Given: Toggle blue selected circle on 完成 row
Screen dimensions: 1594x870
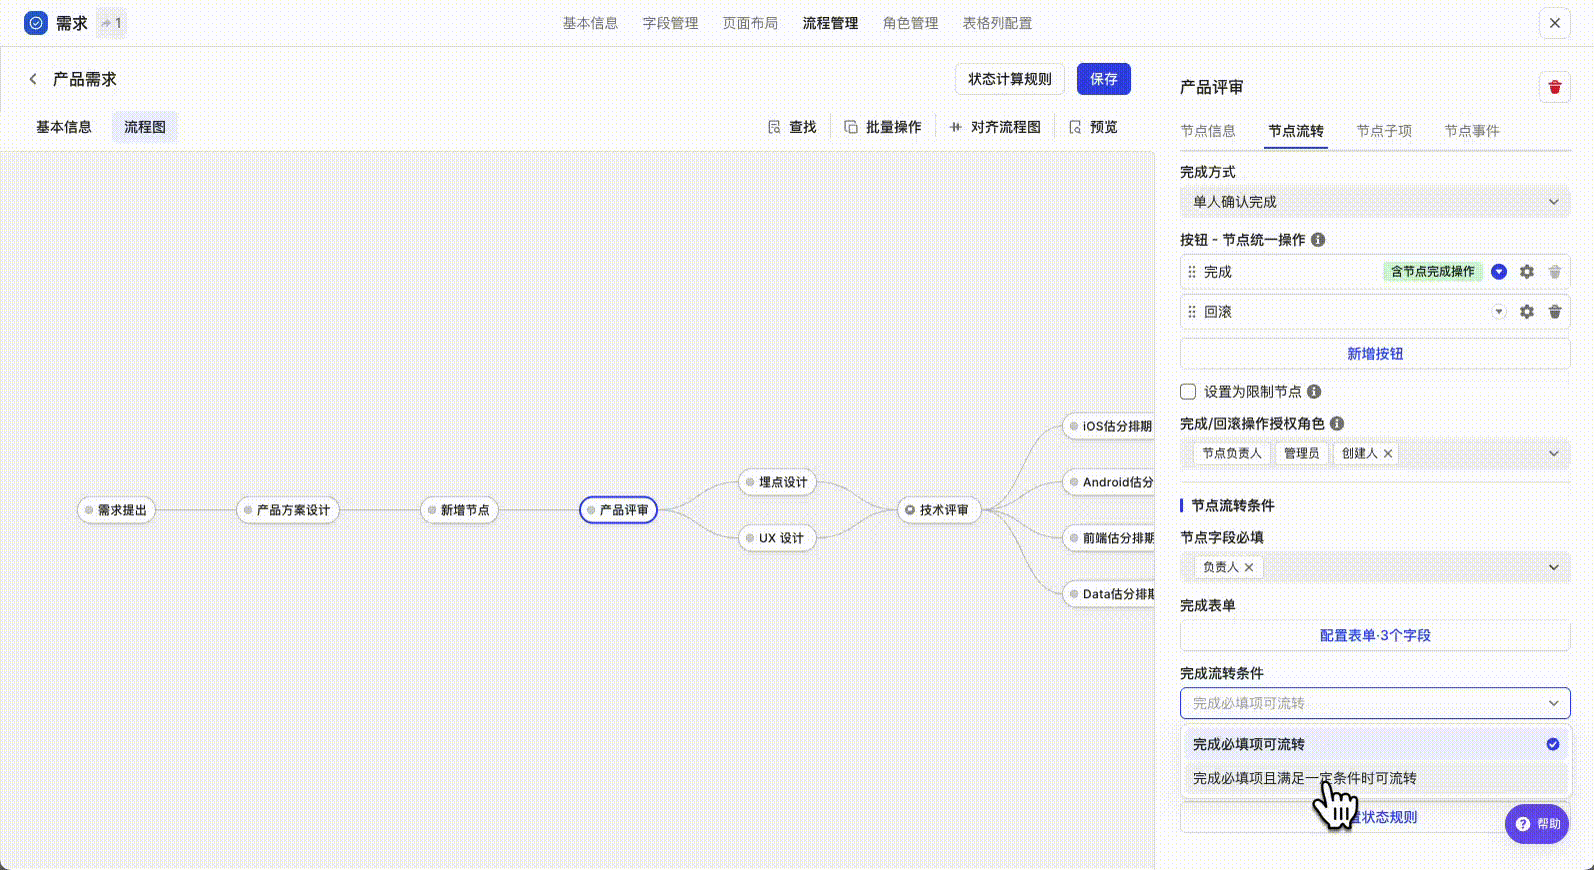Looking at the screenshot, I should click(1499, 272).
